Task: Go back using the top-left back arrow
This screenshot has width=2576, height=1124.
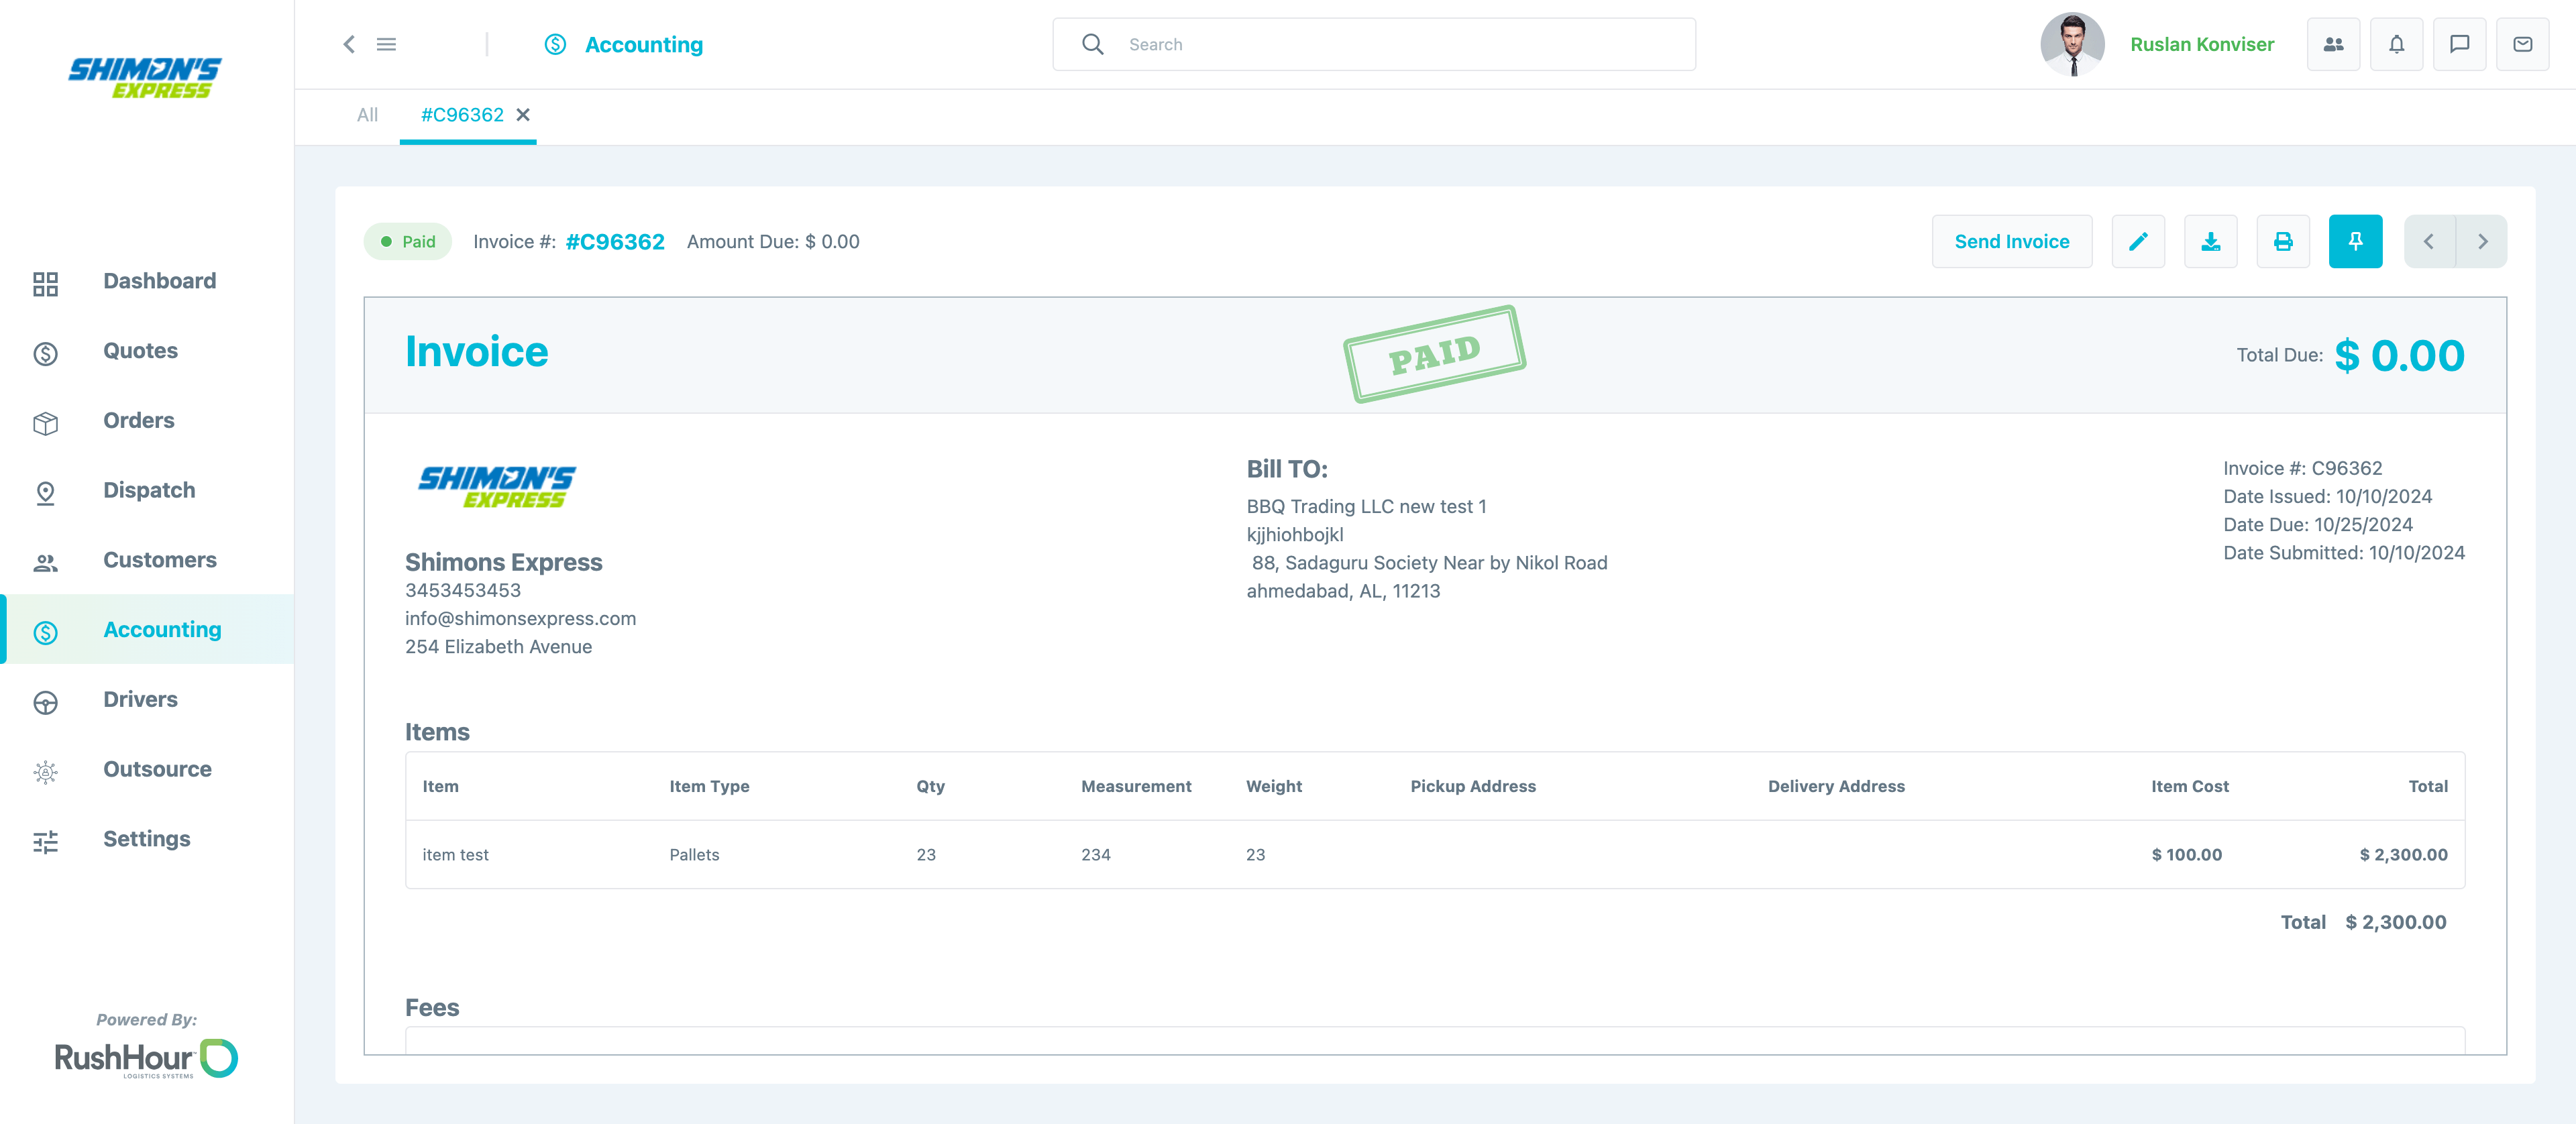Action: [x=349, y=44]
